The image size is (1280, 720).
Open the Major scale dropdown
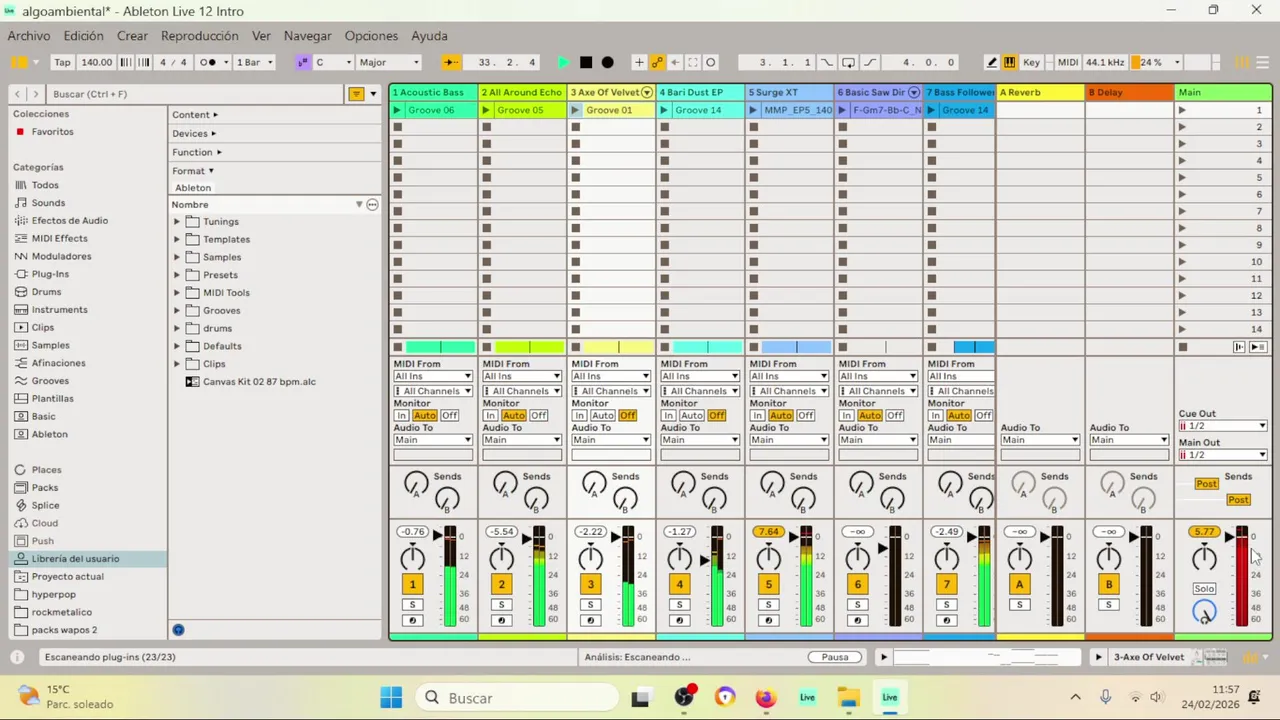[388, 62]
